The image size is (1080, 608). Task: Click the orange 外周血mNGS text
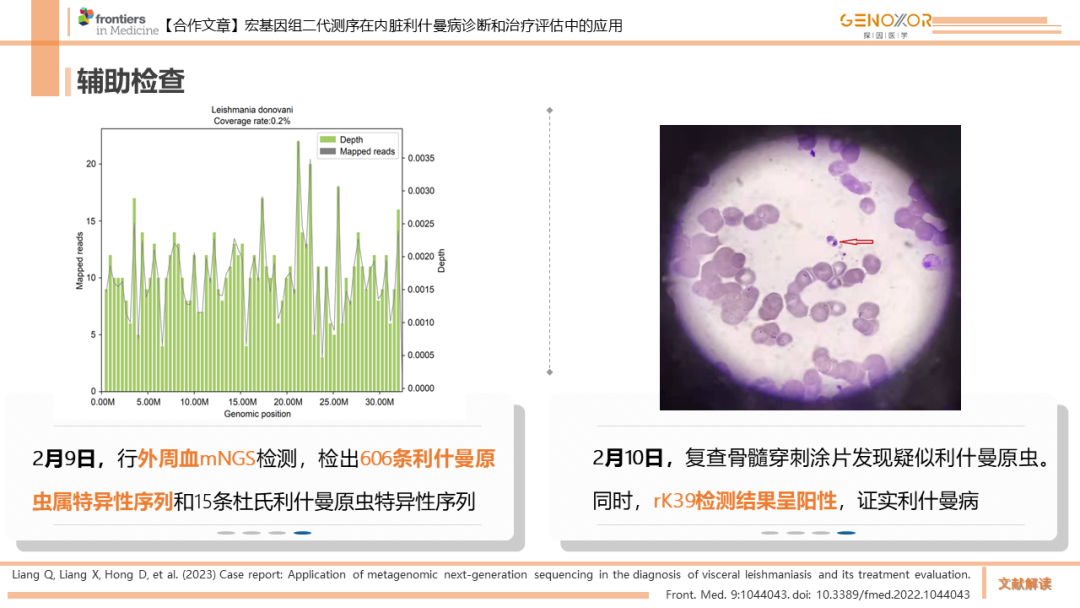click(x=196, y=459)
